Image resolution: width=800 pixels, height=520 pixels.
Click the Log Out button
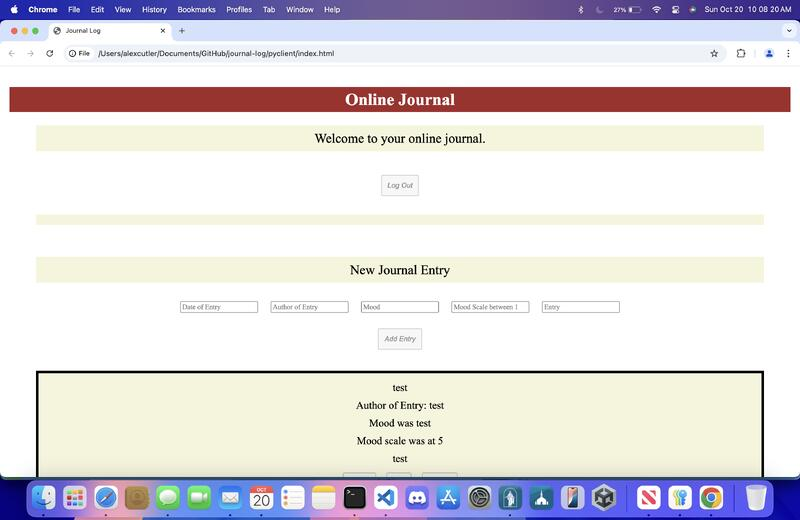pyautogui.click(x=400, y=185)
